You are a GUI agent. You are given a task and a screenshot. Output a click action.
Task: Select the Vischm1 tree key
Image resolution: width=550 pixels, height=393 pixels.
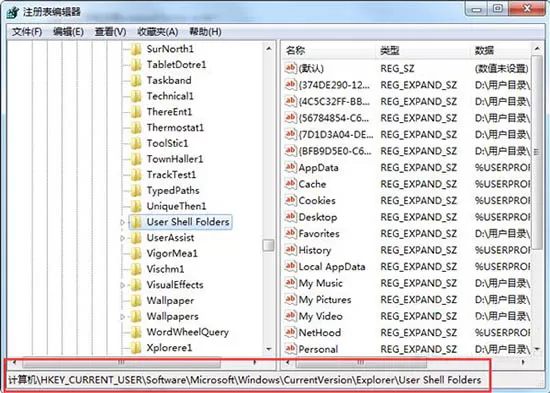point(165,269)
